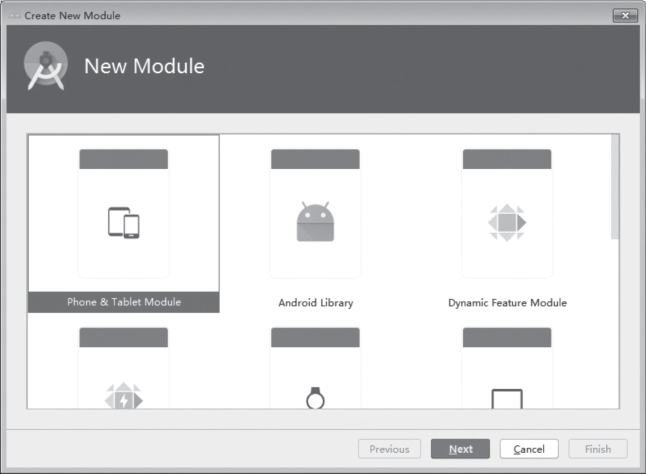Click the title bar window icon
Image resolution: width=646 pixels, height=474 pixels.
tap(14, 15)
